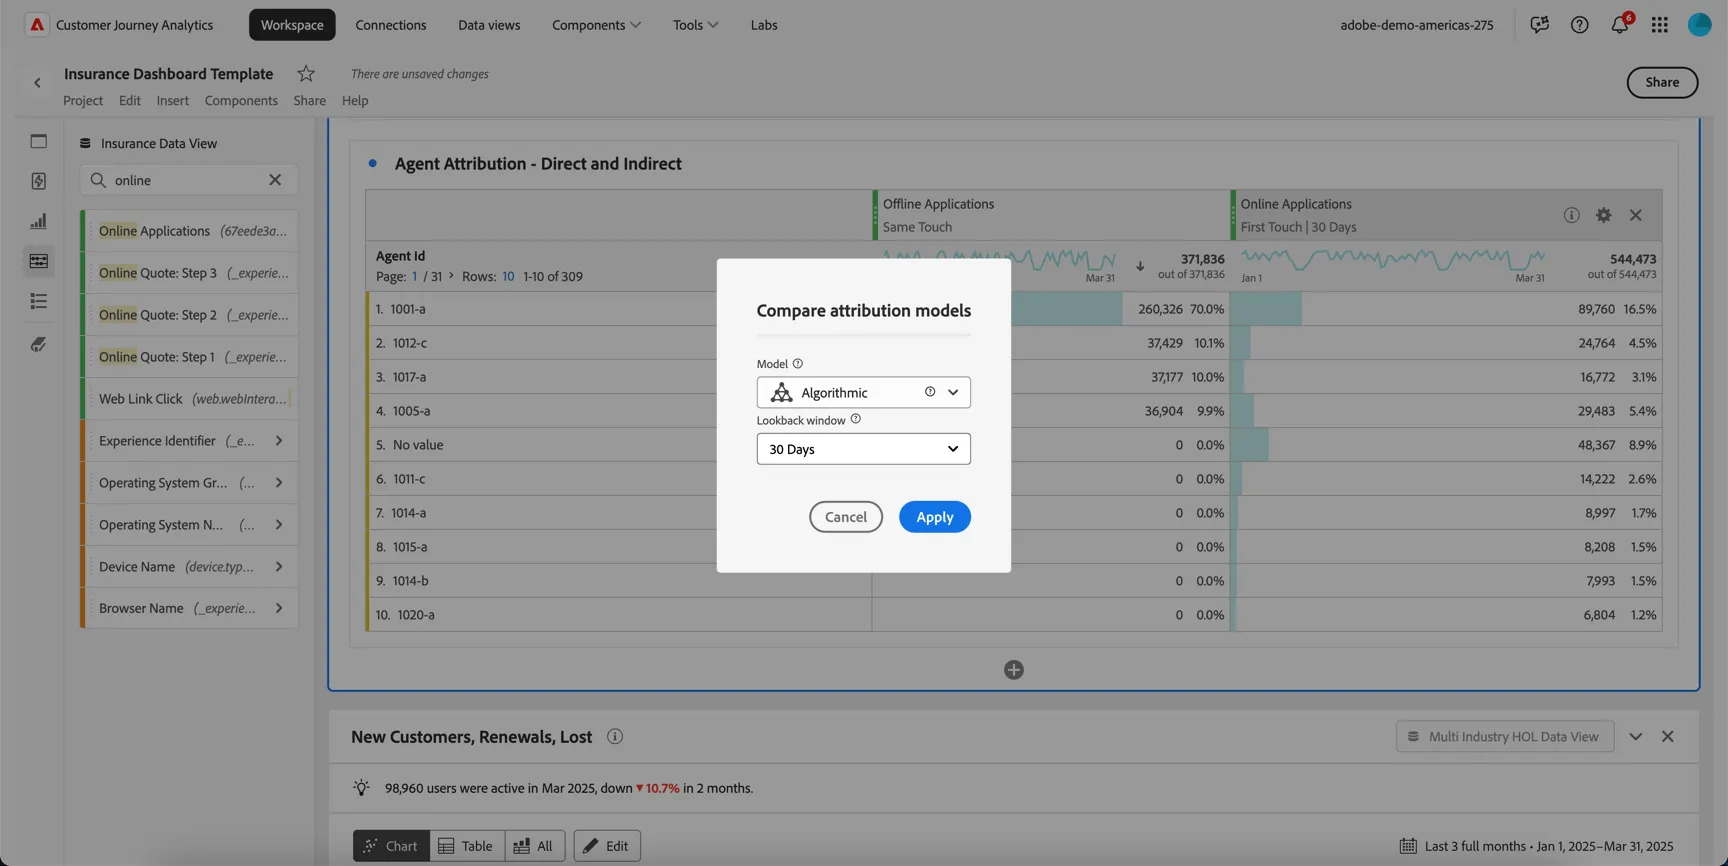Add a blank panel with the plus icon
Viewport: 1728px width, 866px height.
pyautogui.click(x=1014, y=670)
